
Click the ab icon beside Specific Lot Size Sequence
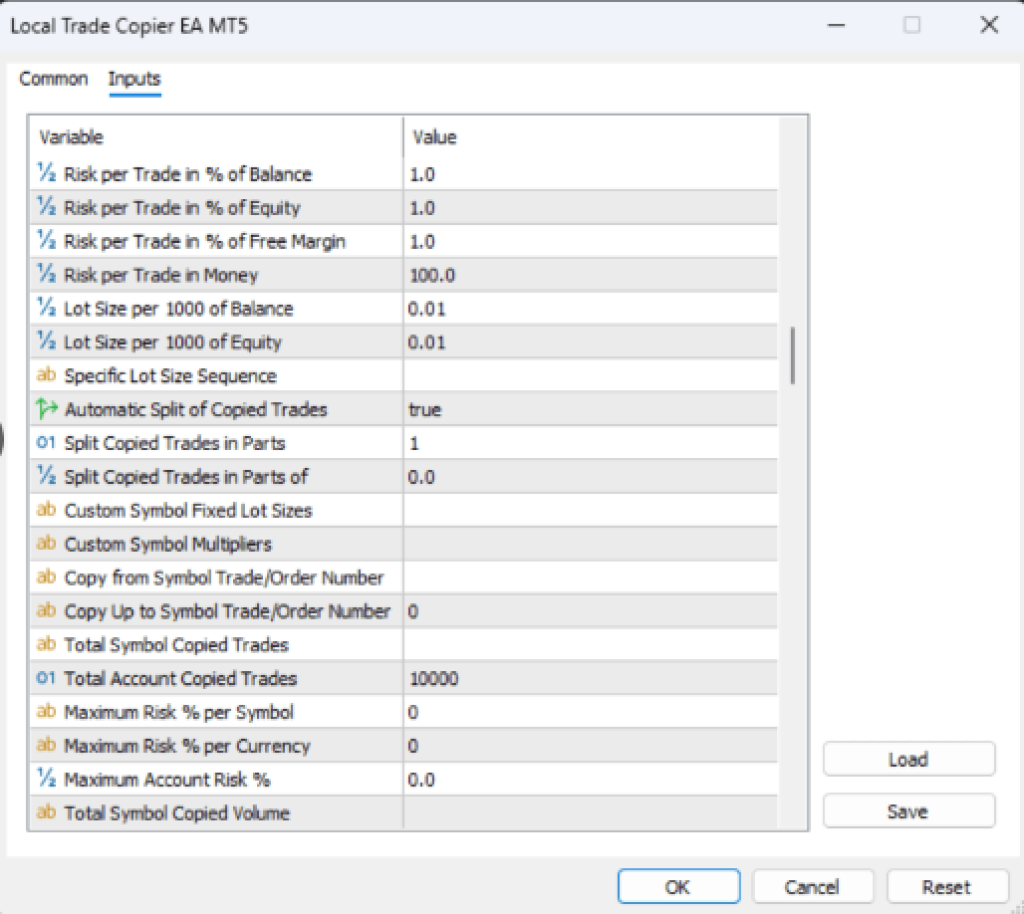46,375
